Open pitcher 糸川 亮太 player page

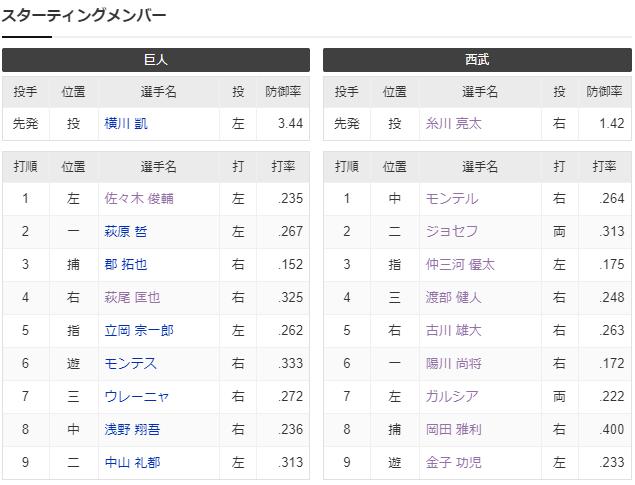pyautogui.click(x=454, y=123)
